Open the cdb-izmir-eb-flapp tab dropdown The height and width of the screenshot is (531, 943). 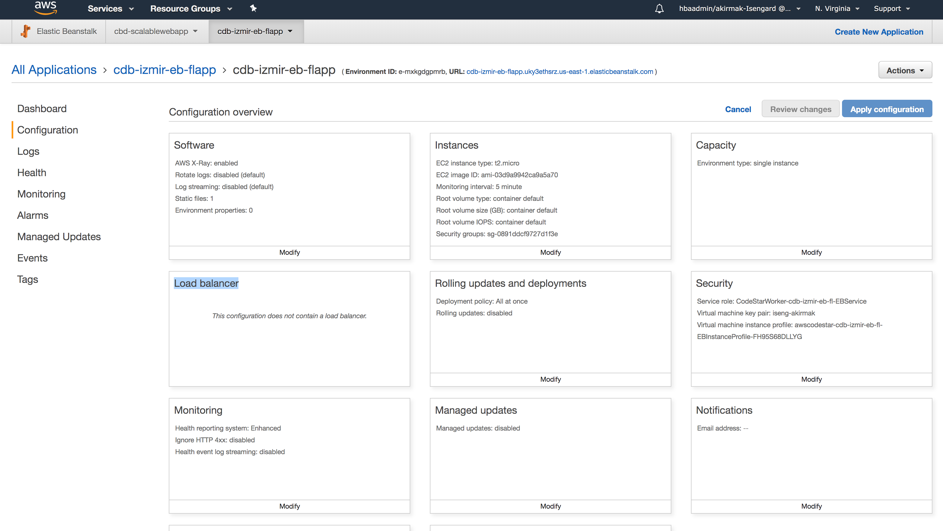coord(256,31)
